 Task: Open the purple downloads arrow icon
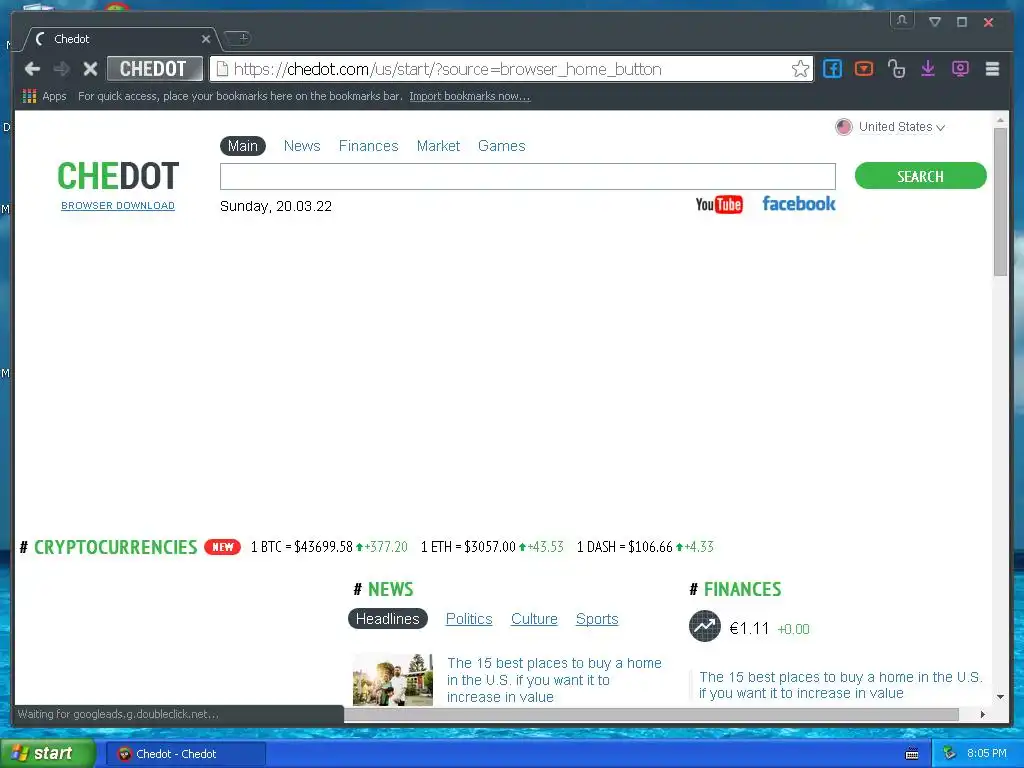pyautogui.click(x=928, y=69)
